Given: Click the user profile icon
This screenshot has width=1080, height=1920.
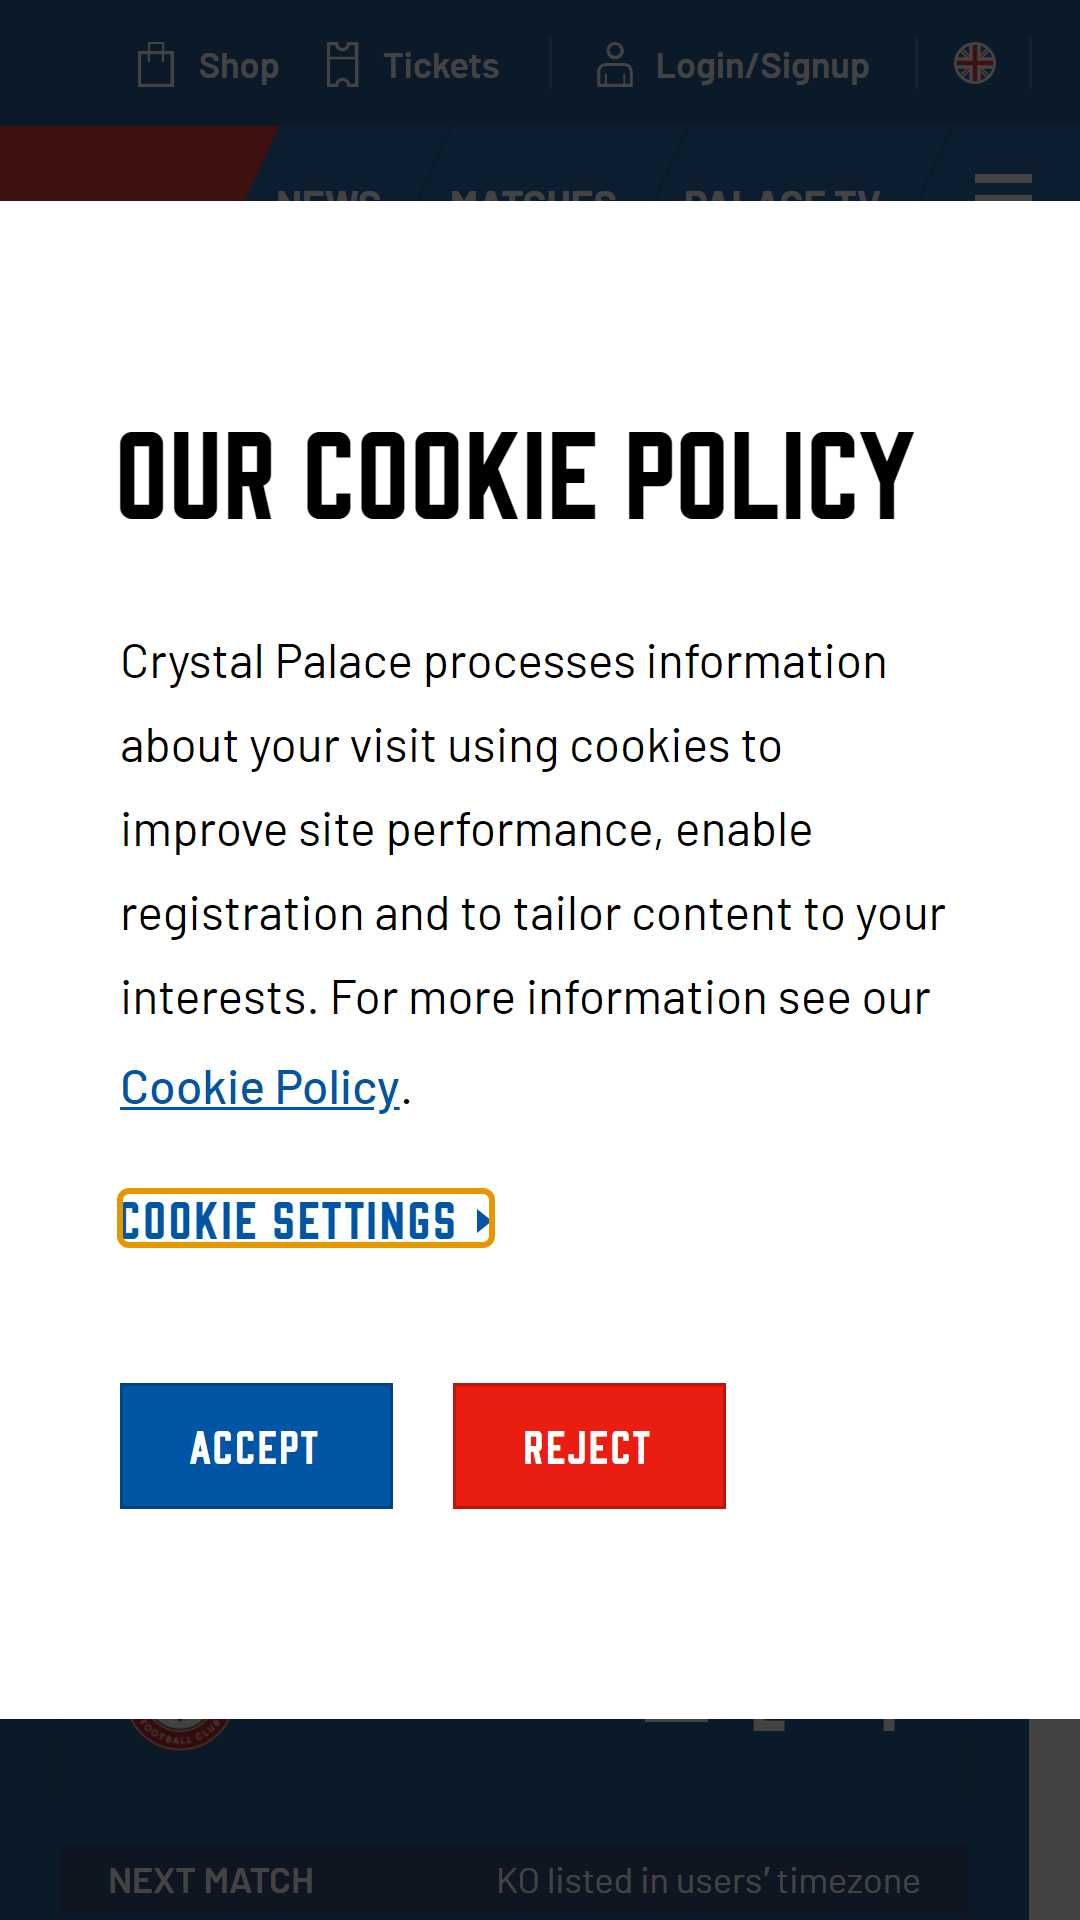Looking at the screenshot, I should tap(614, 65).
